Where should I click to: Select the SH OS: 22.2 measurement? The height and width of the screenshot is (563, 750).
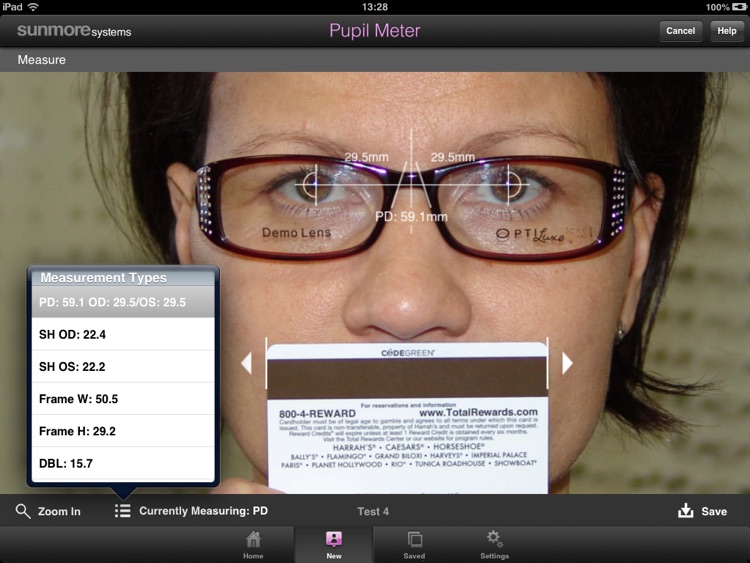(x=123, y=366)
